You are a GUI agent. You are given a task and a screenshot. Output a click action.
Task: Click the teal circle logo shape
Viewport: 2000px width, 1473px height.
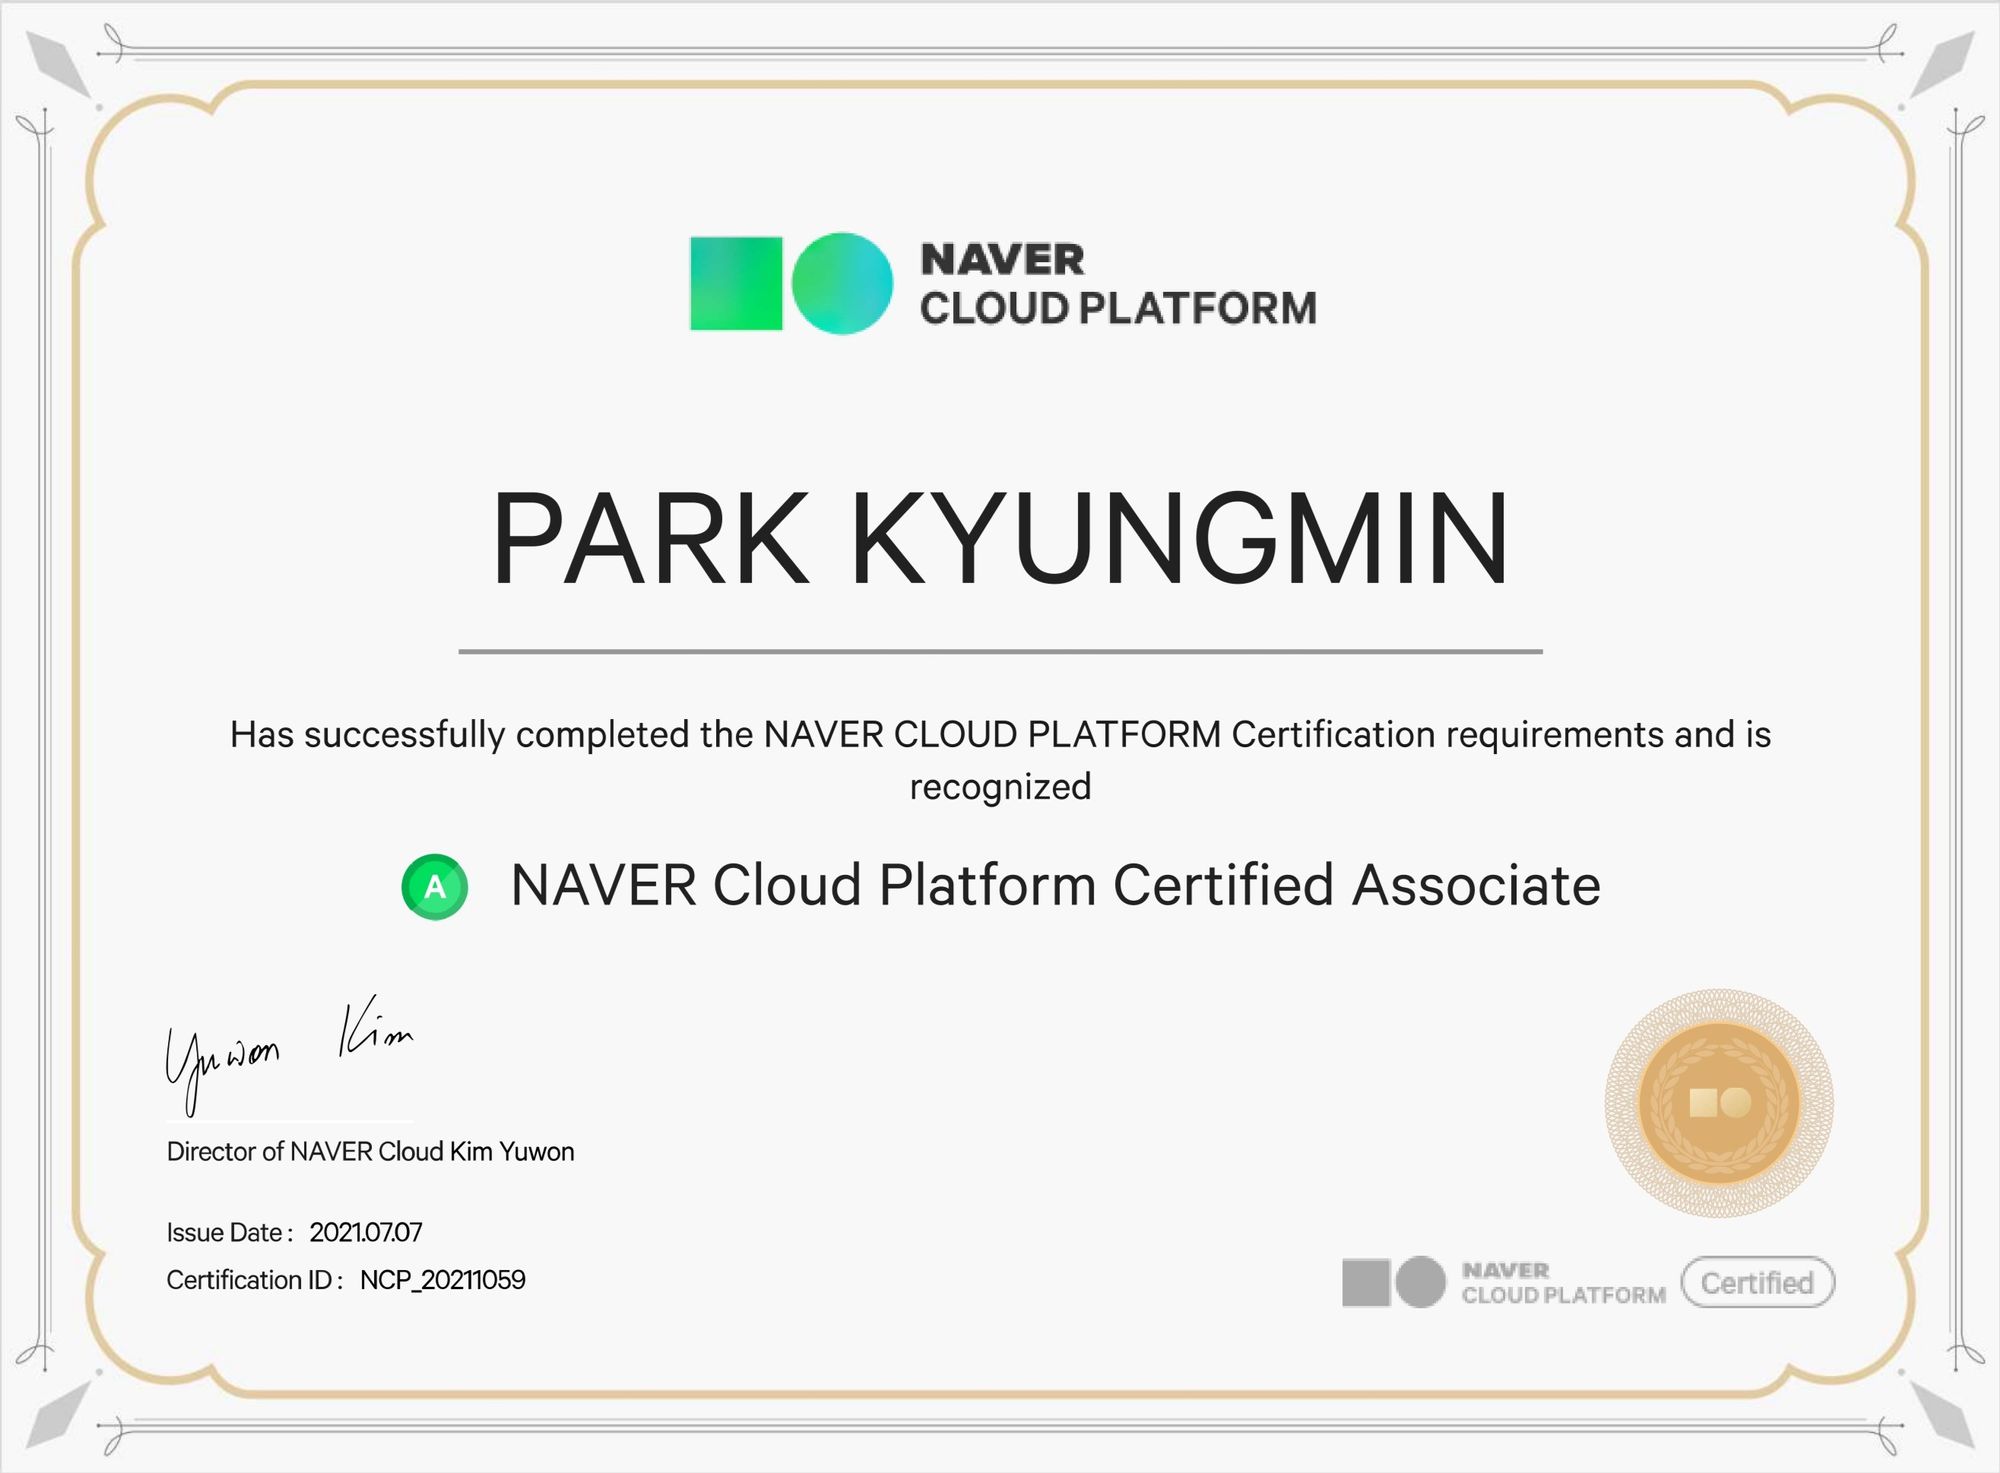[x=842, y=283]
